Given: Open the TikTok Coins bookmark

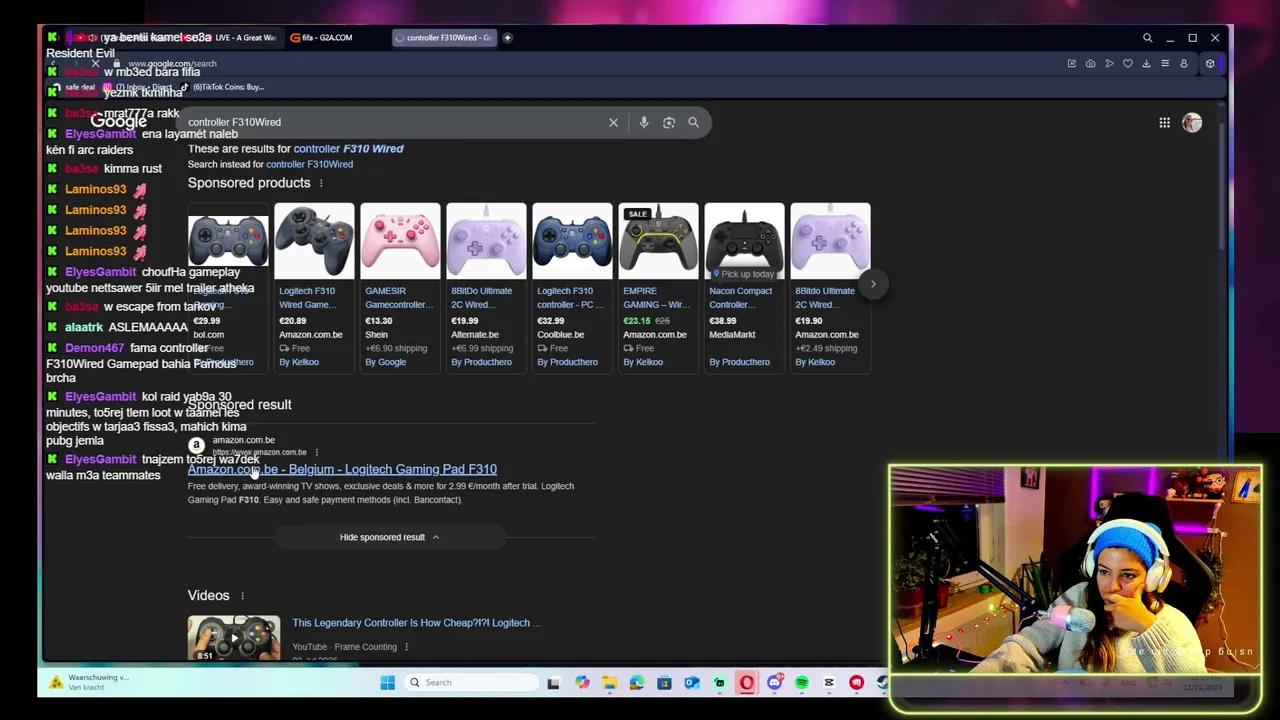Looking at the screenshot, I should 223,87.
